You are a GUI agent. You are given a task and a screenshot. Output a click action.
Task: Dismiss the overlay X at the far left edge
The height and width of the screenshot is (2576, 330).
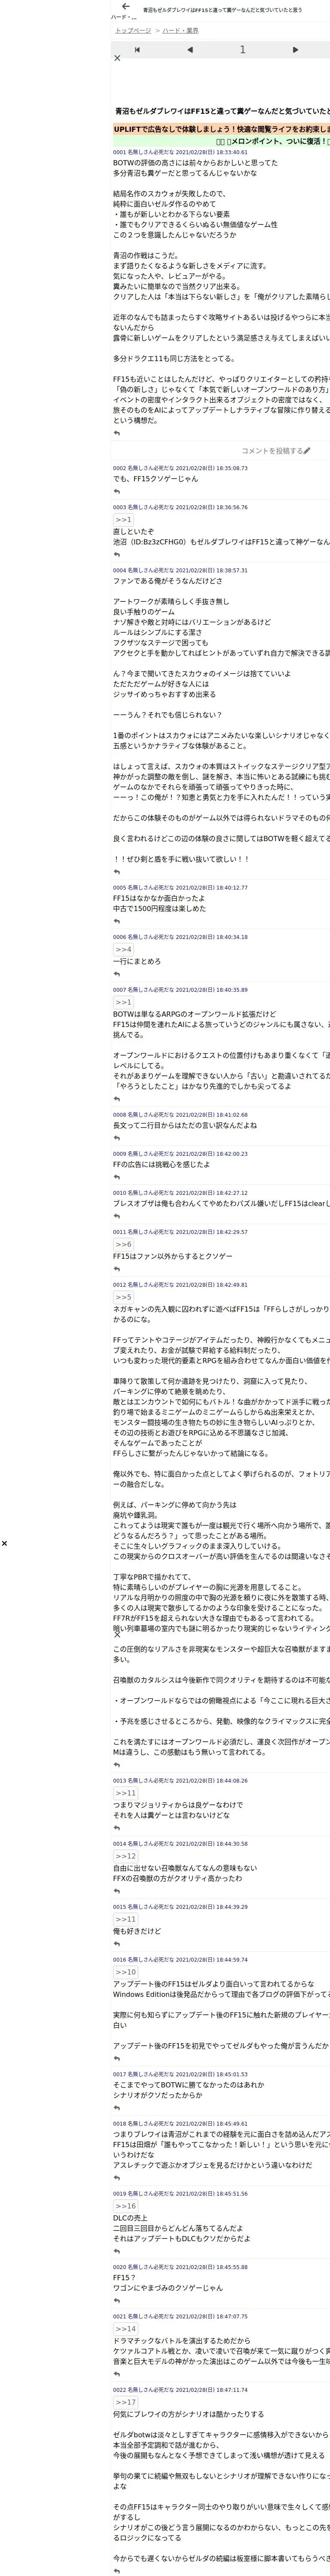[4, 1543]
